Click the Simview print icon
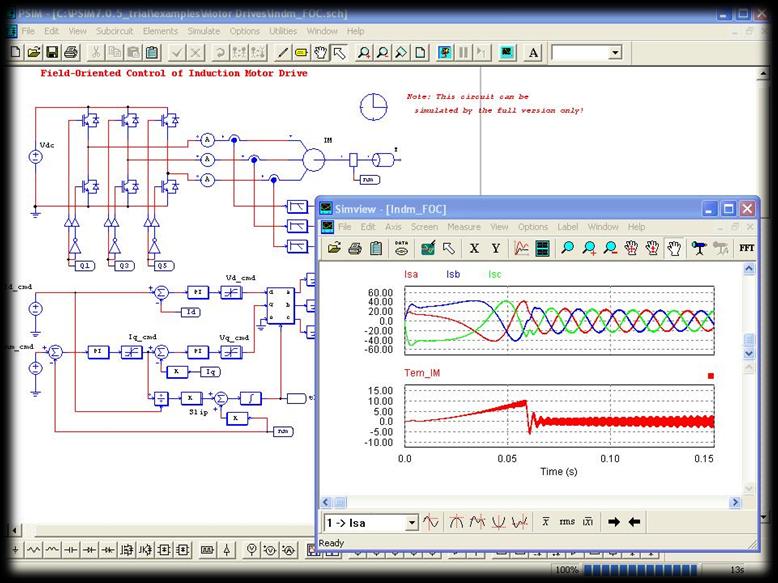 coord(355,248)
